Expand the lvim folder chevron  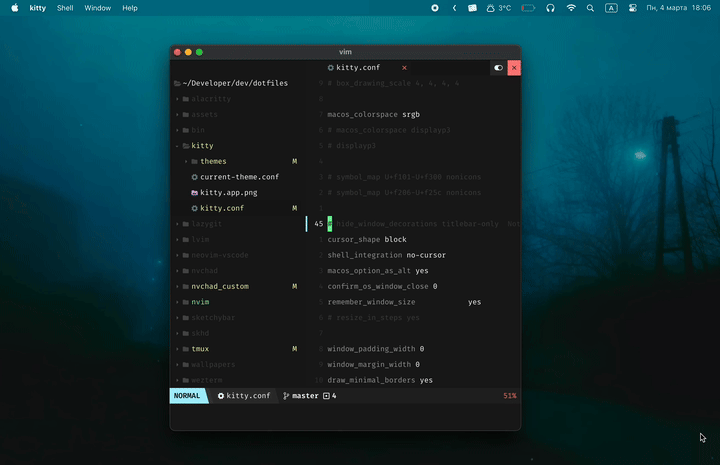177,240
